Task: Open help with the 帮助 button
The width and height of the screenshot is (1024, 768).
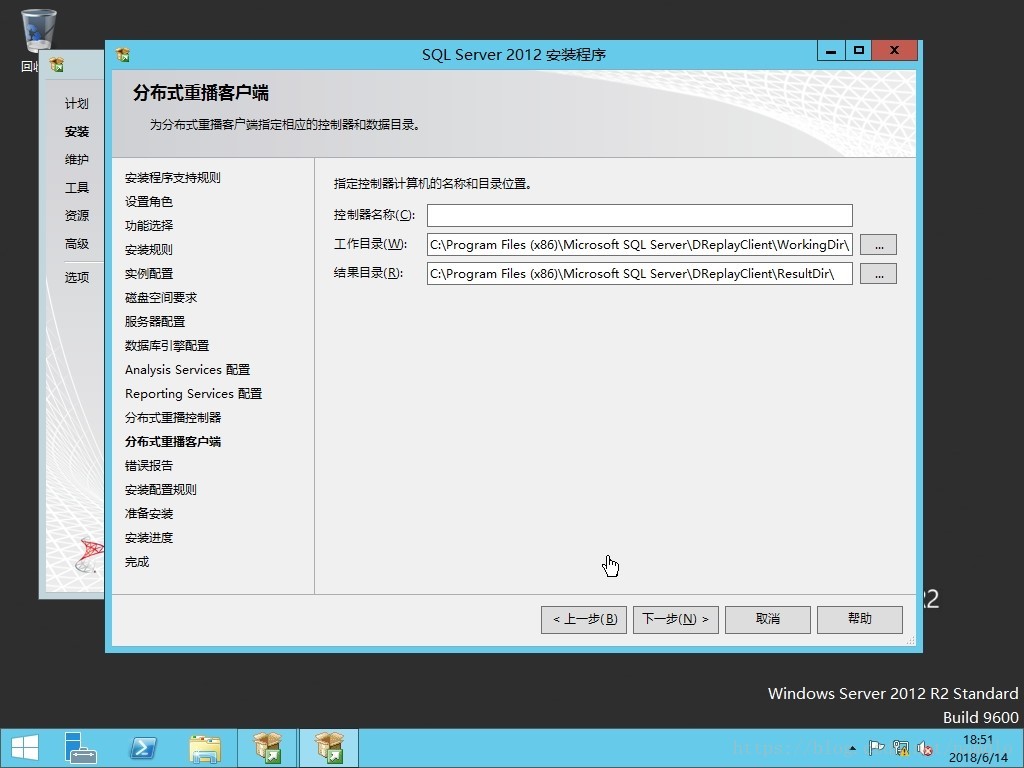Action: coord(860,619)
